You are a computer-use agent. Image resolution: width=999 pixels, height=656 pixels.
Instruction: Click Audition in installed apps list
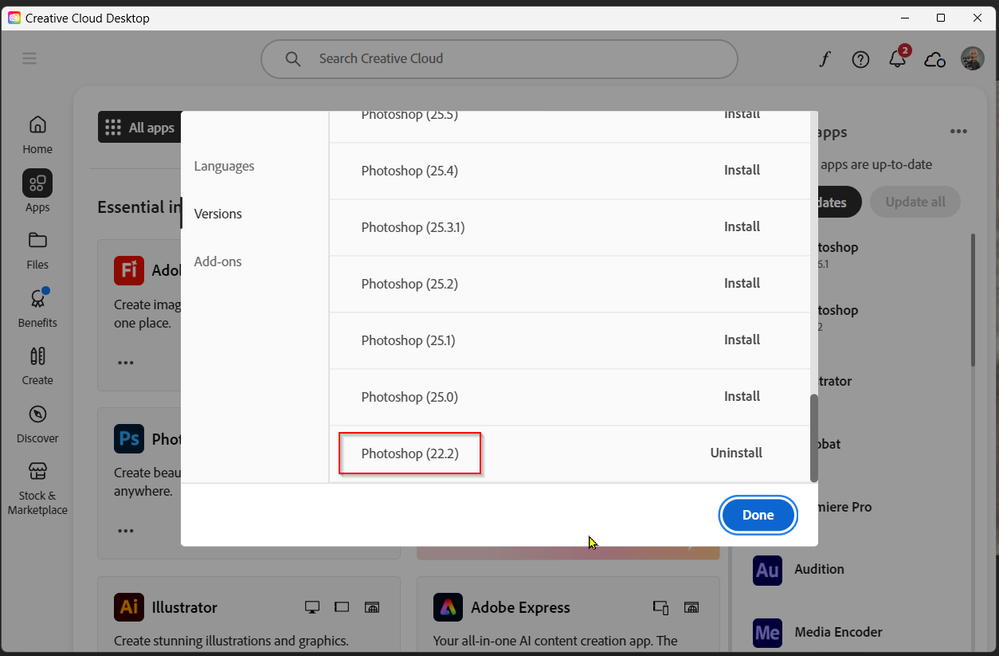coord(819,569)
